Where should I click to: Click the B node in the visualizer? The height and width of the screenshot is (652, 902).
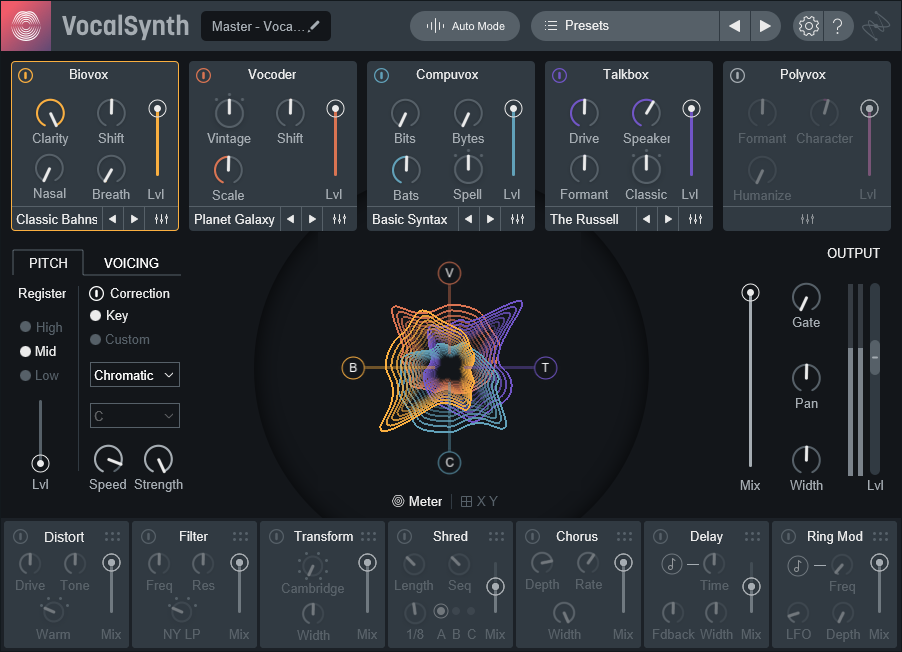(353, 368)
